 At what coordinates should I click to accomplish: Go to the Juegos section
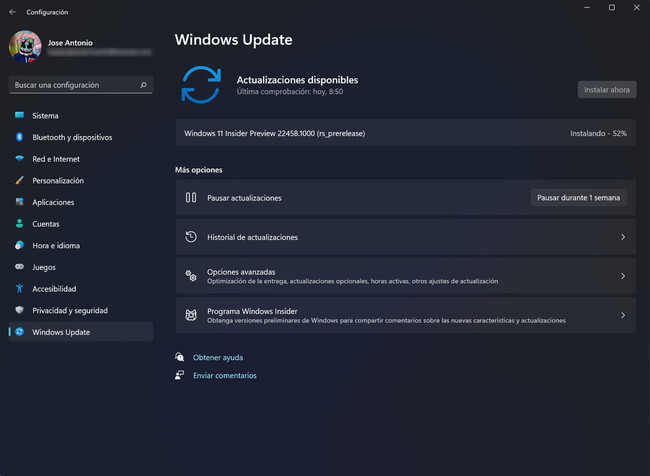tap(81, 267)
